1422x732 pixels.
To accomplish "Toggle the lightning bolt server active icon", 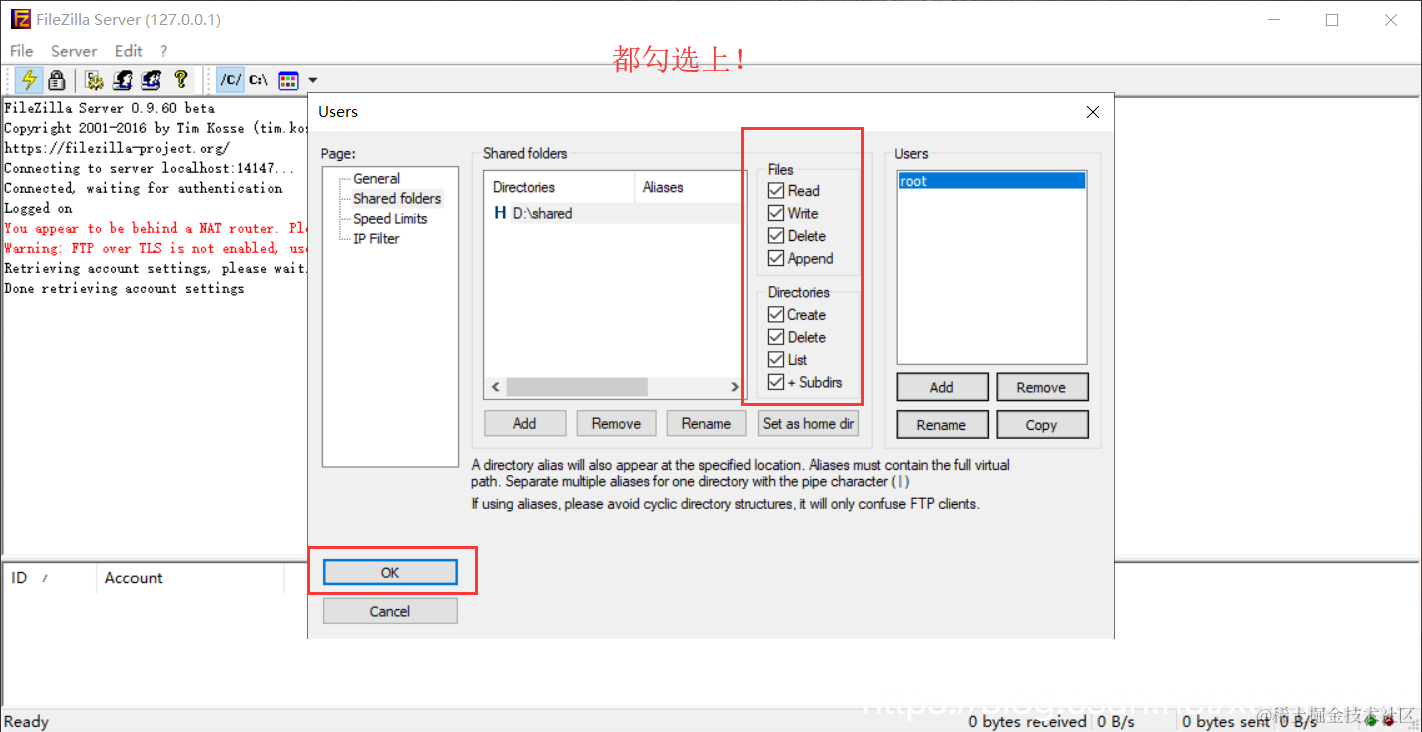I will pyautogui.click(x=30, y=80).
